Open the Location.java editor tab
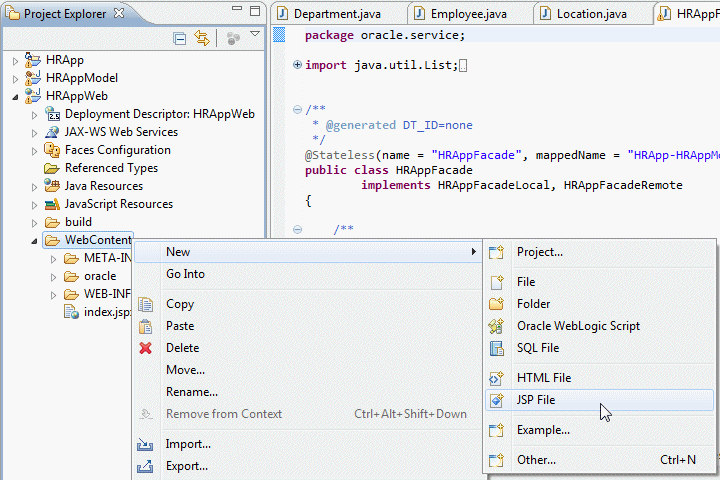Screen dimensions: 720x480 (590, 14)
